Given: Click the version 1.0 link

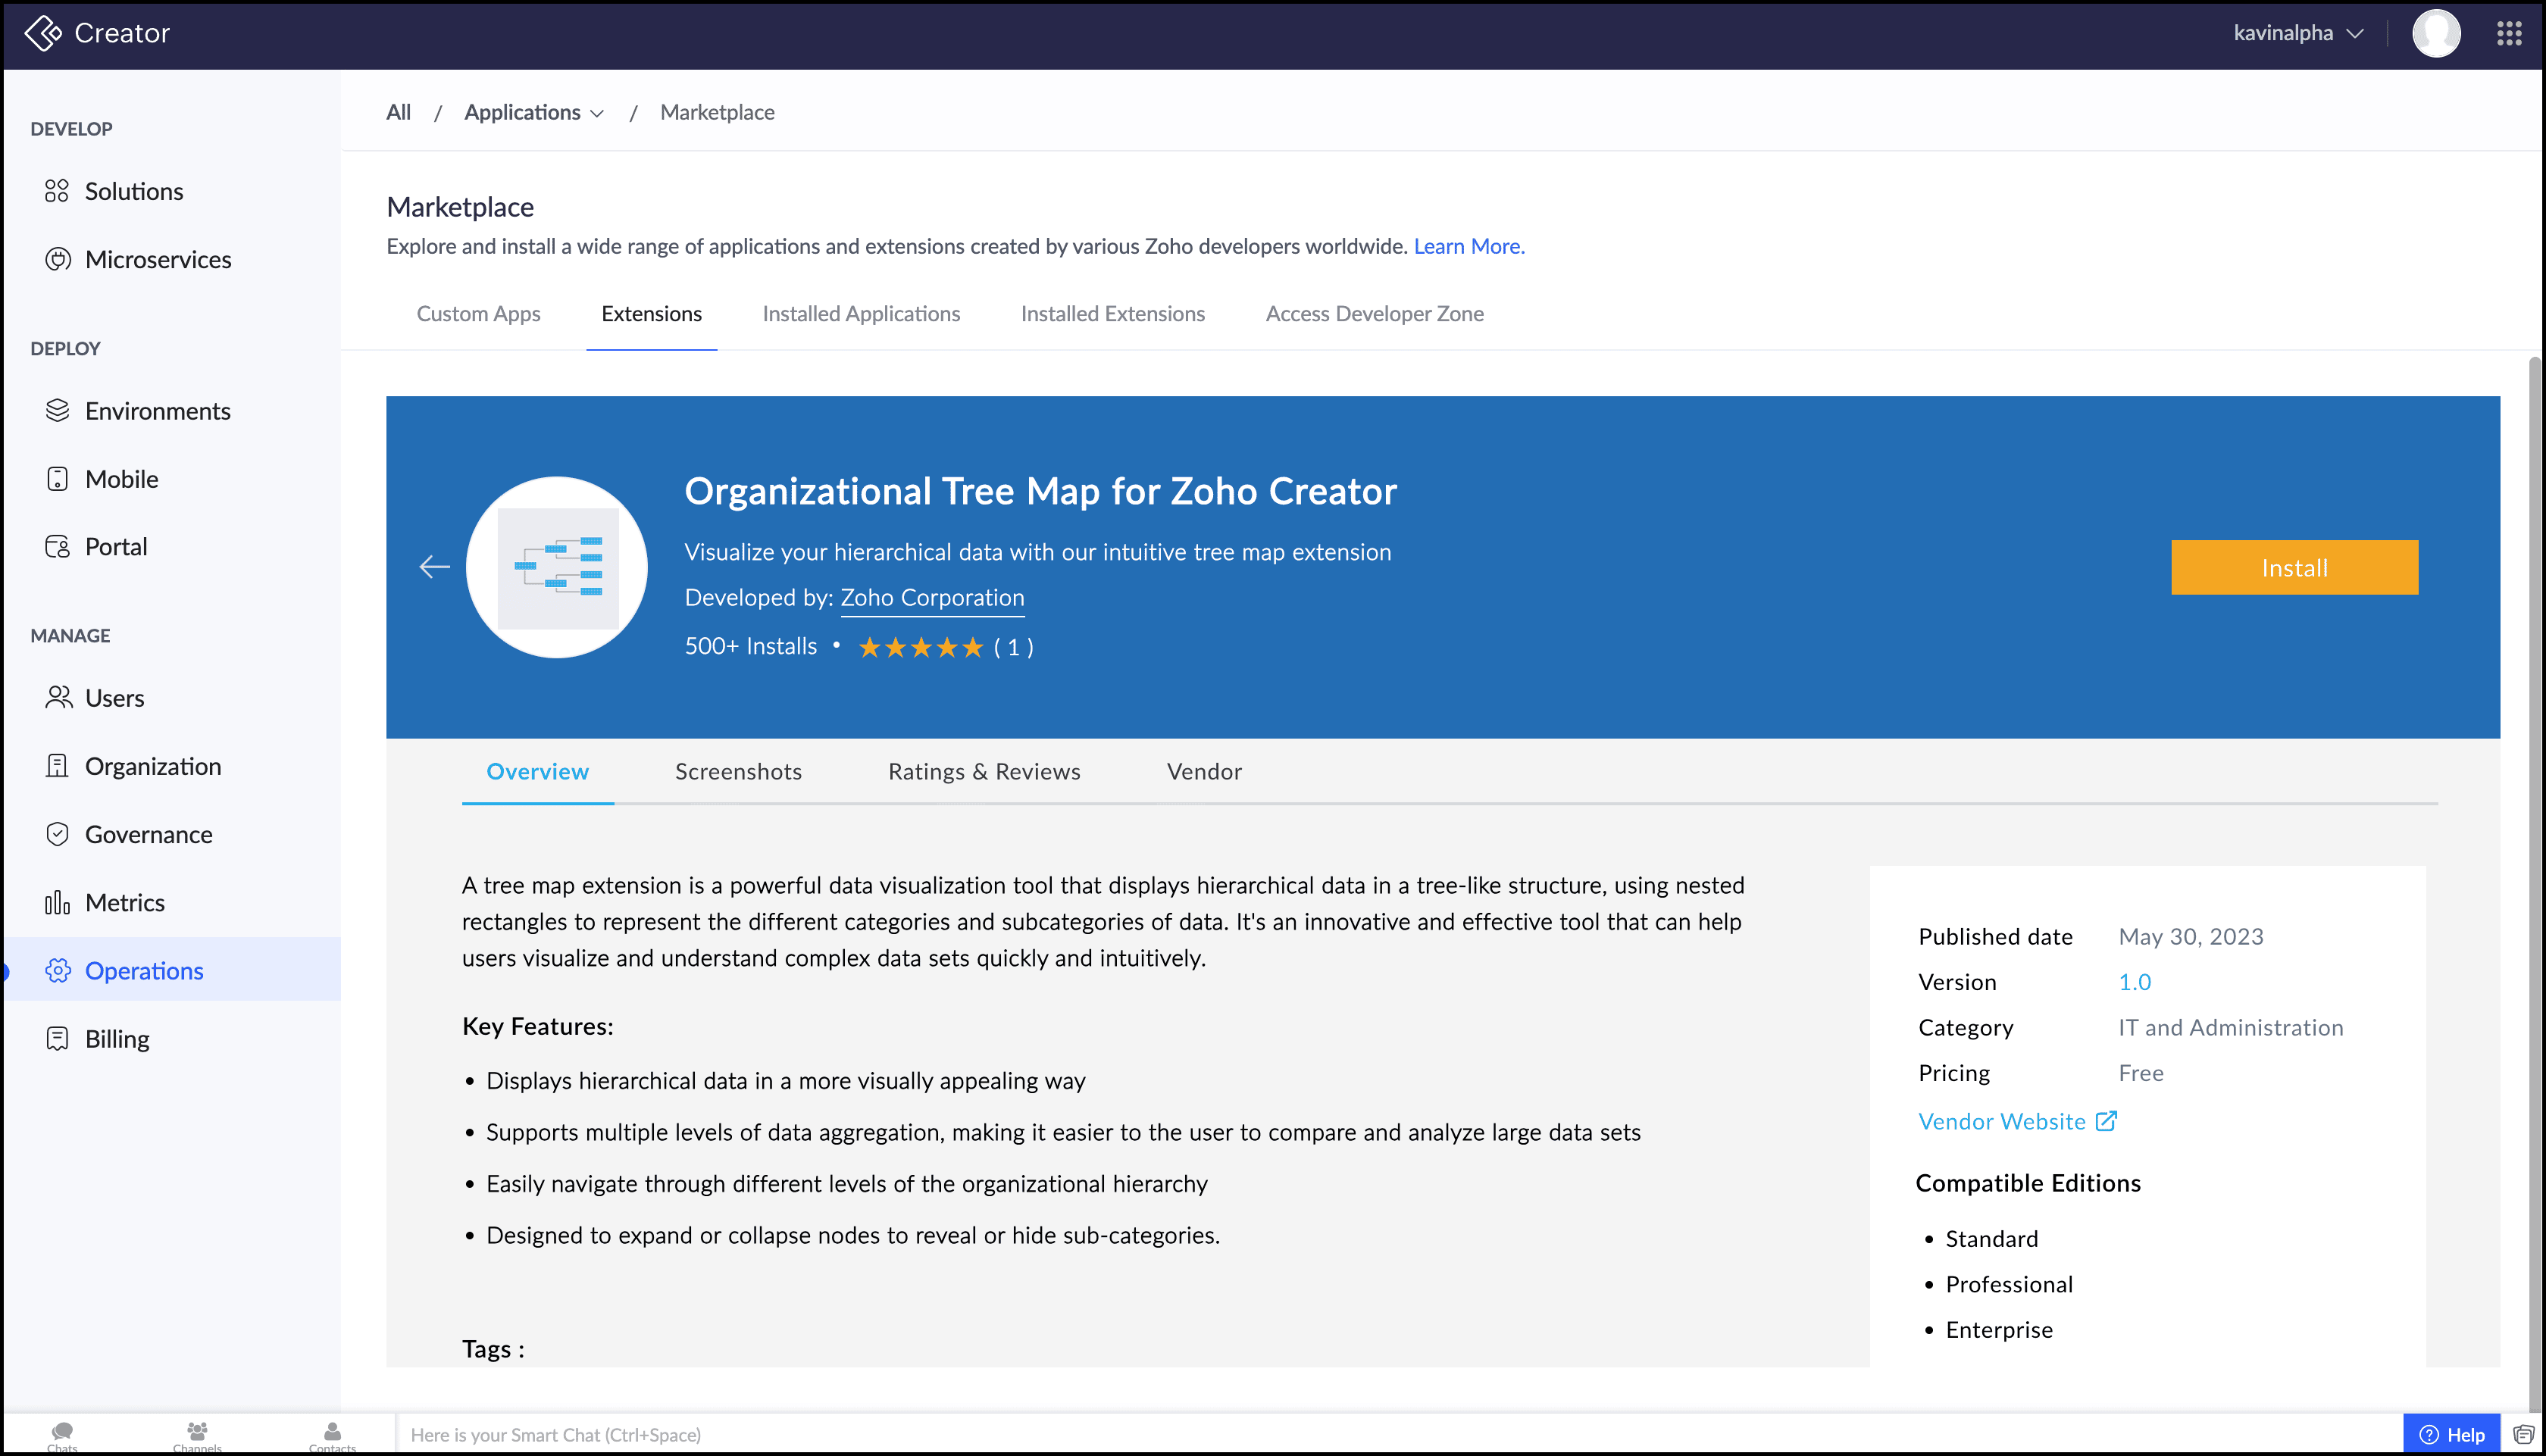Looking at the screenshot, I should 2134,982.
